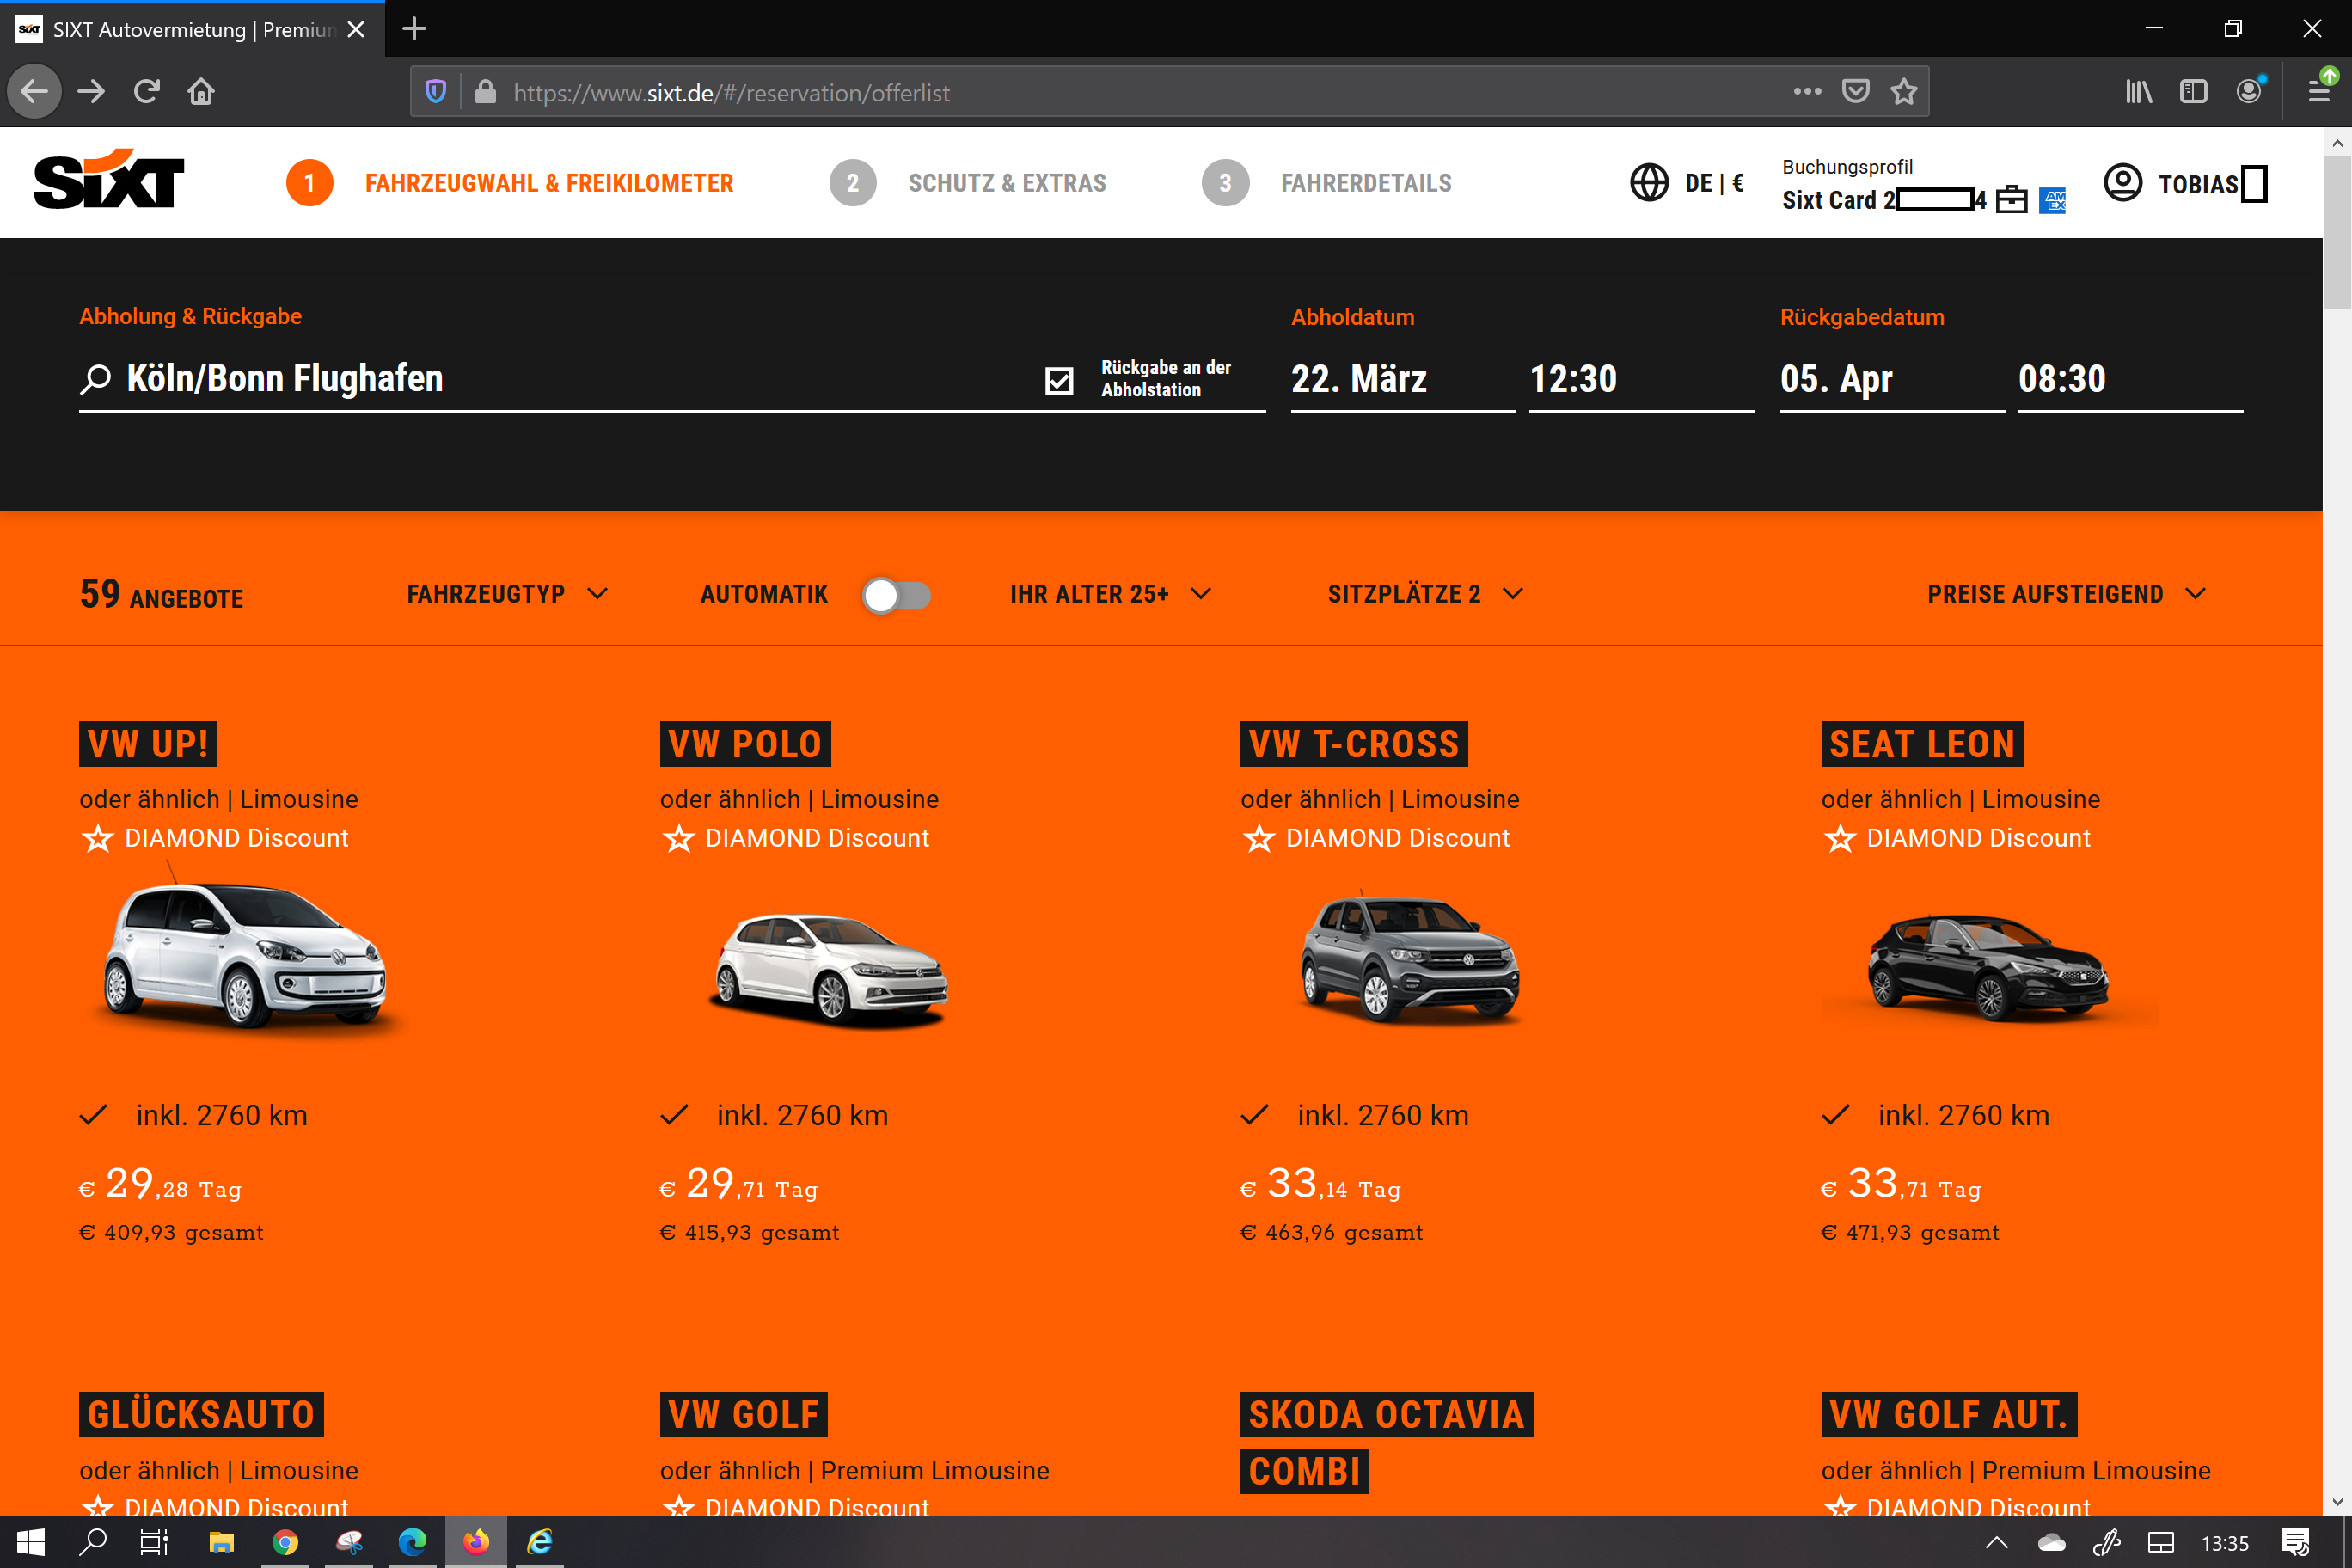Enable the AUTOMATIK switch

tap(897, 595)
